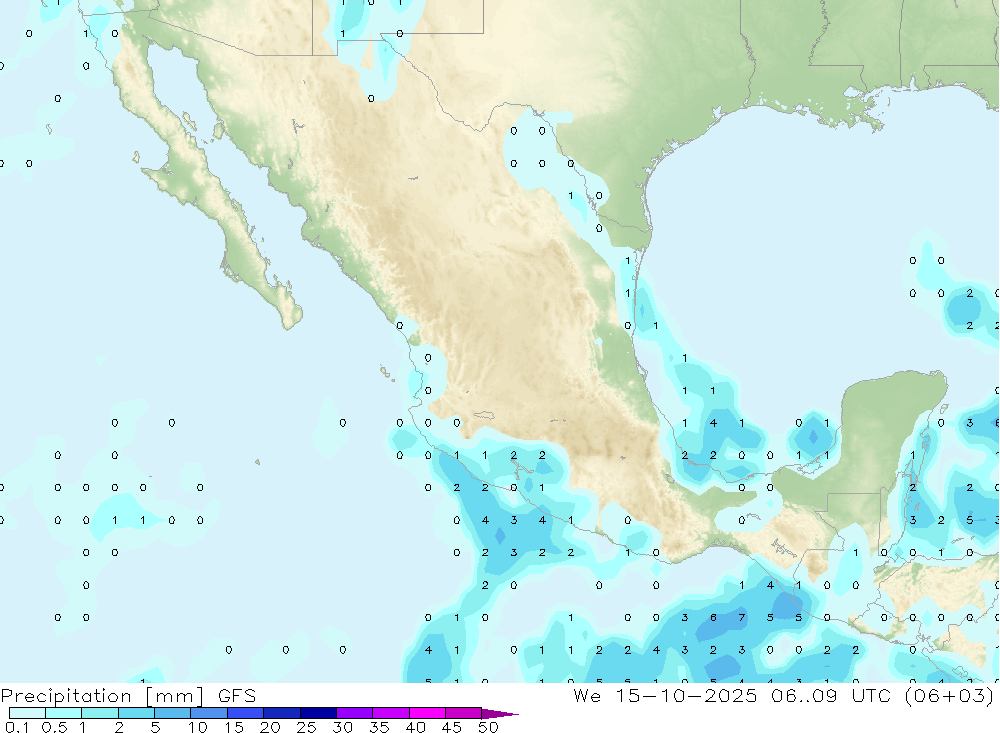Click the legend swatch between 10 and 15

point(209,713)
